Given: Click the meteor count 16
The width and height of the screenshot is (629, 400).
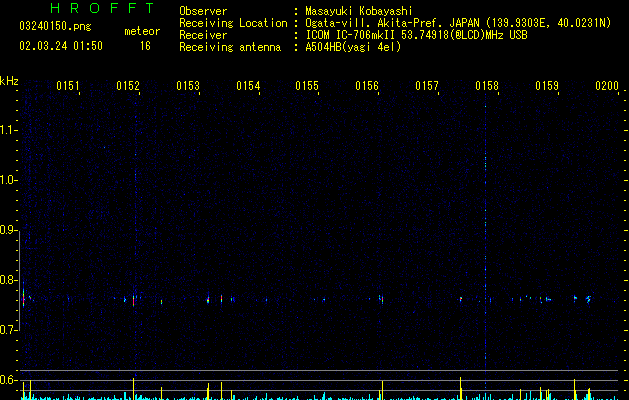Looking at the screenshot, I should [x=145, y=46].
